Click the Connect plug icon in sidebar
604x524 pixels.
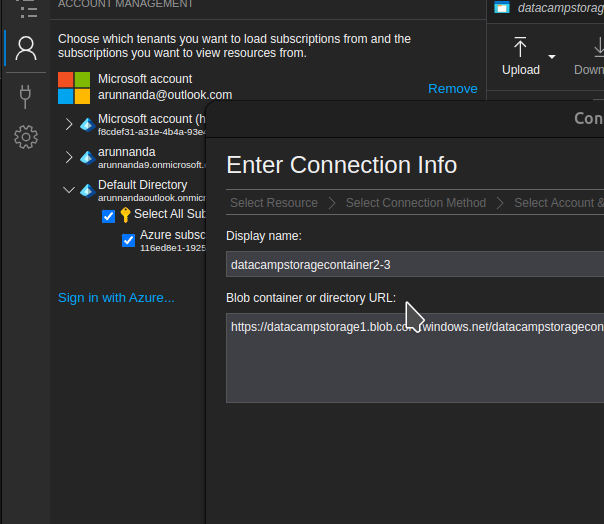(x=26, y=95)
